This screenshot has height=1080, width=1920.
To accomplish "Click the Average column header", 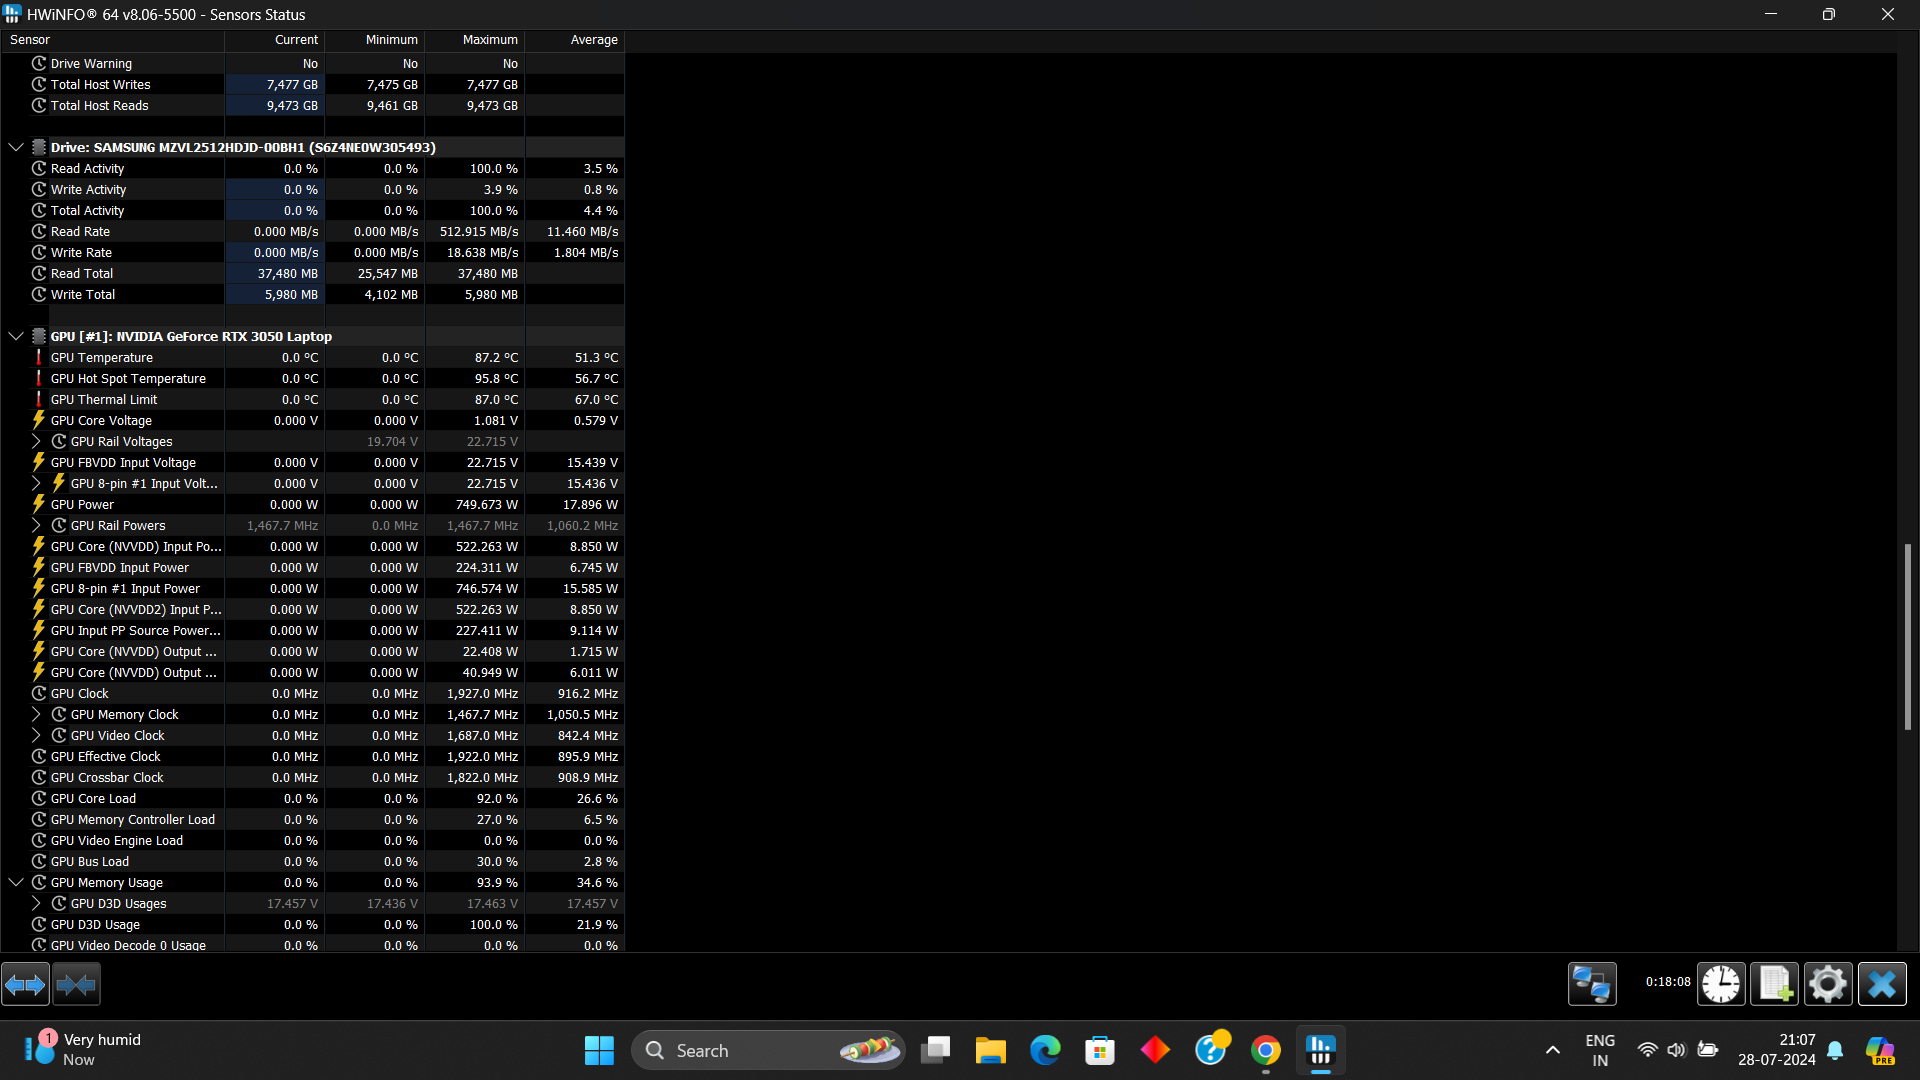I will [574, 40].
